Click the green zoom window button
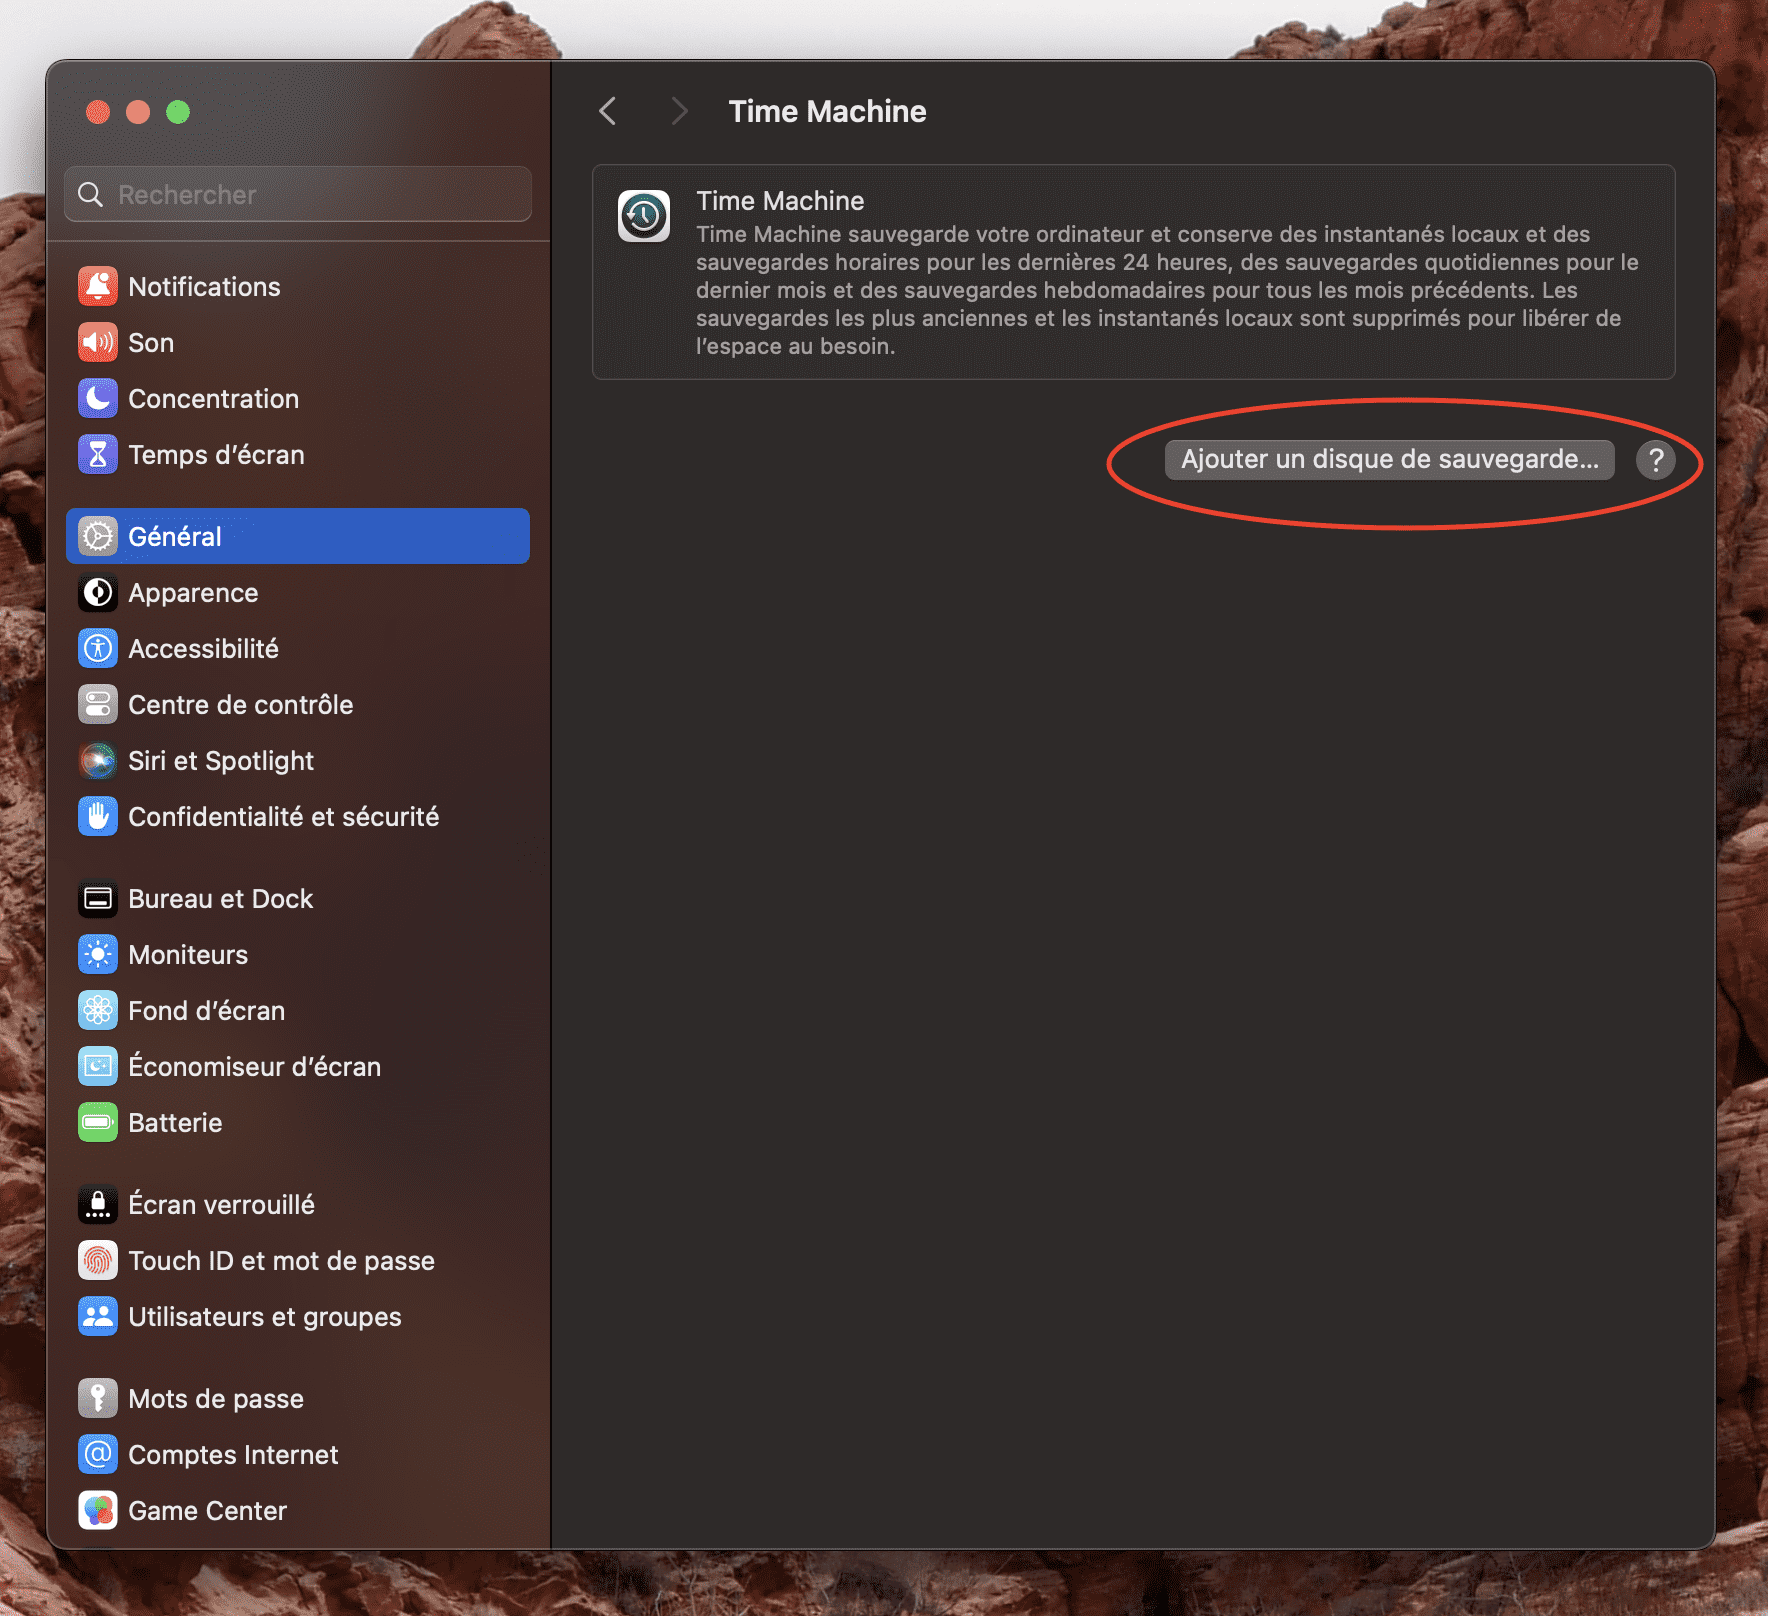This screenshot has height=1616, width=1768. [178, 112]
